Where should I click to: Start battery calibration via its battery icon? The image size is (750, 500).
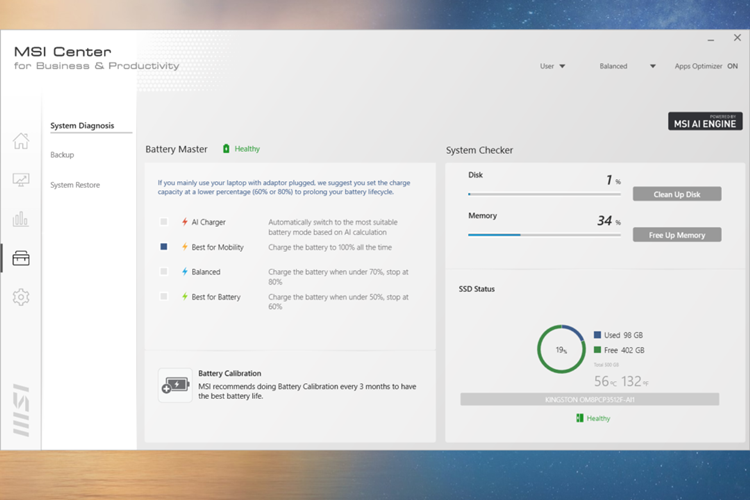175,385
